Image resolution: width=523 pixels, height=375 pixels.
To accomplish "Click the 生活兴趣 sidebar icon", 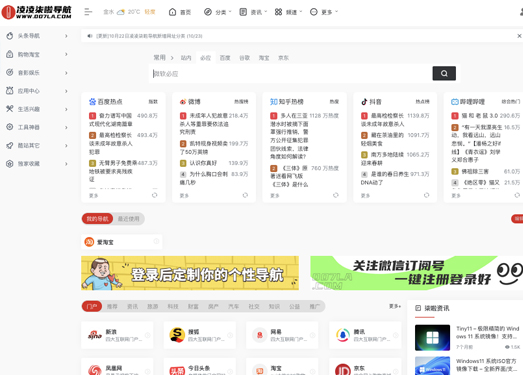I will click(10, 109).
